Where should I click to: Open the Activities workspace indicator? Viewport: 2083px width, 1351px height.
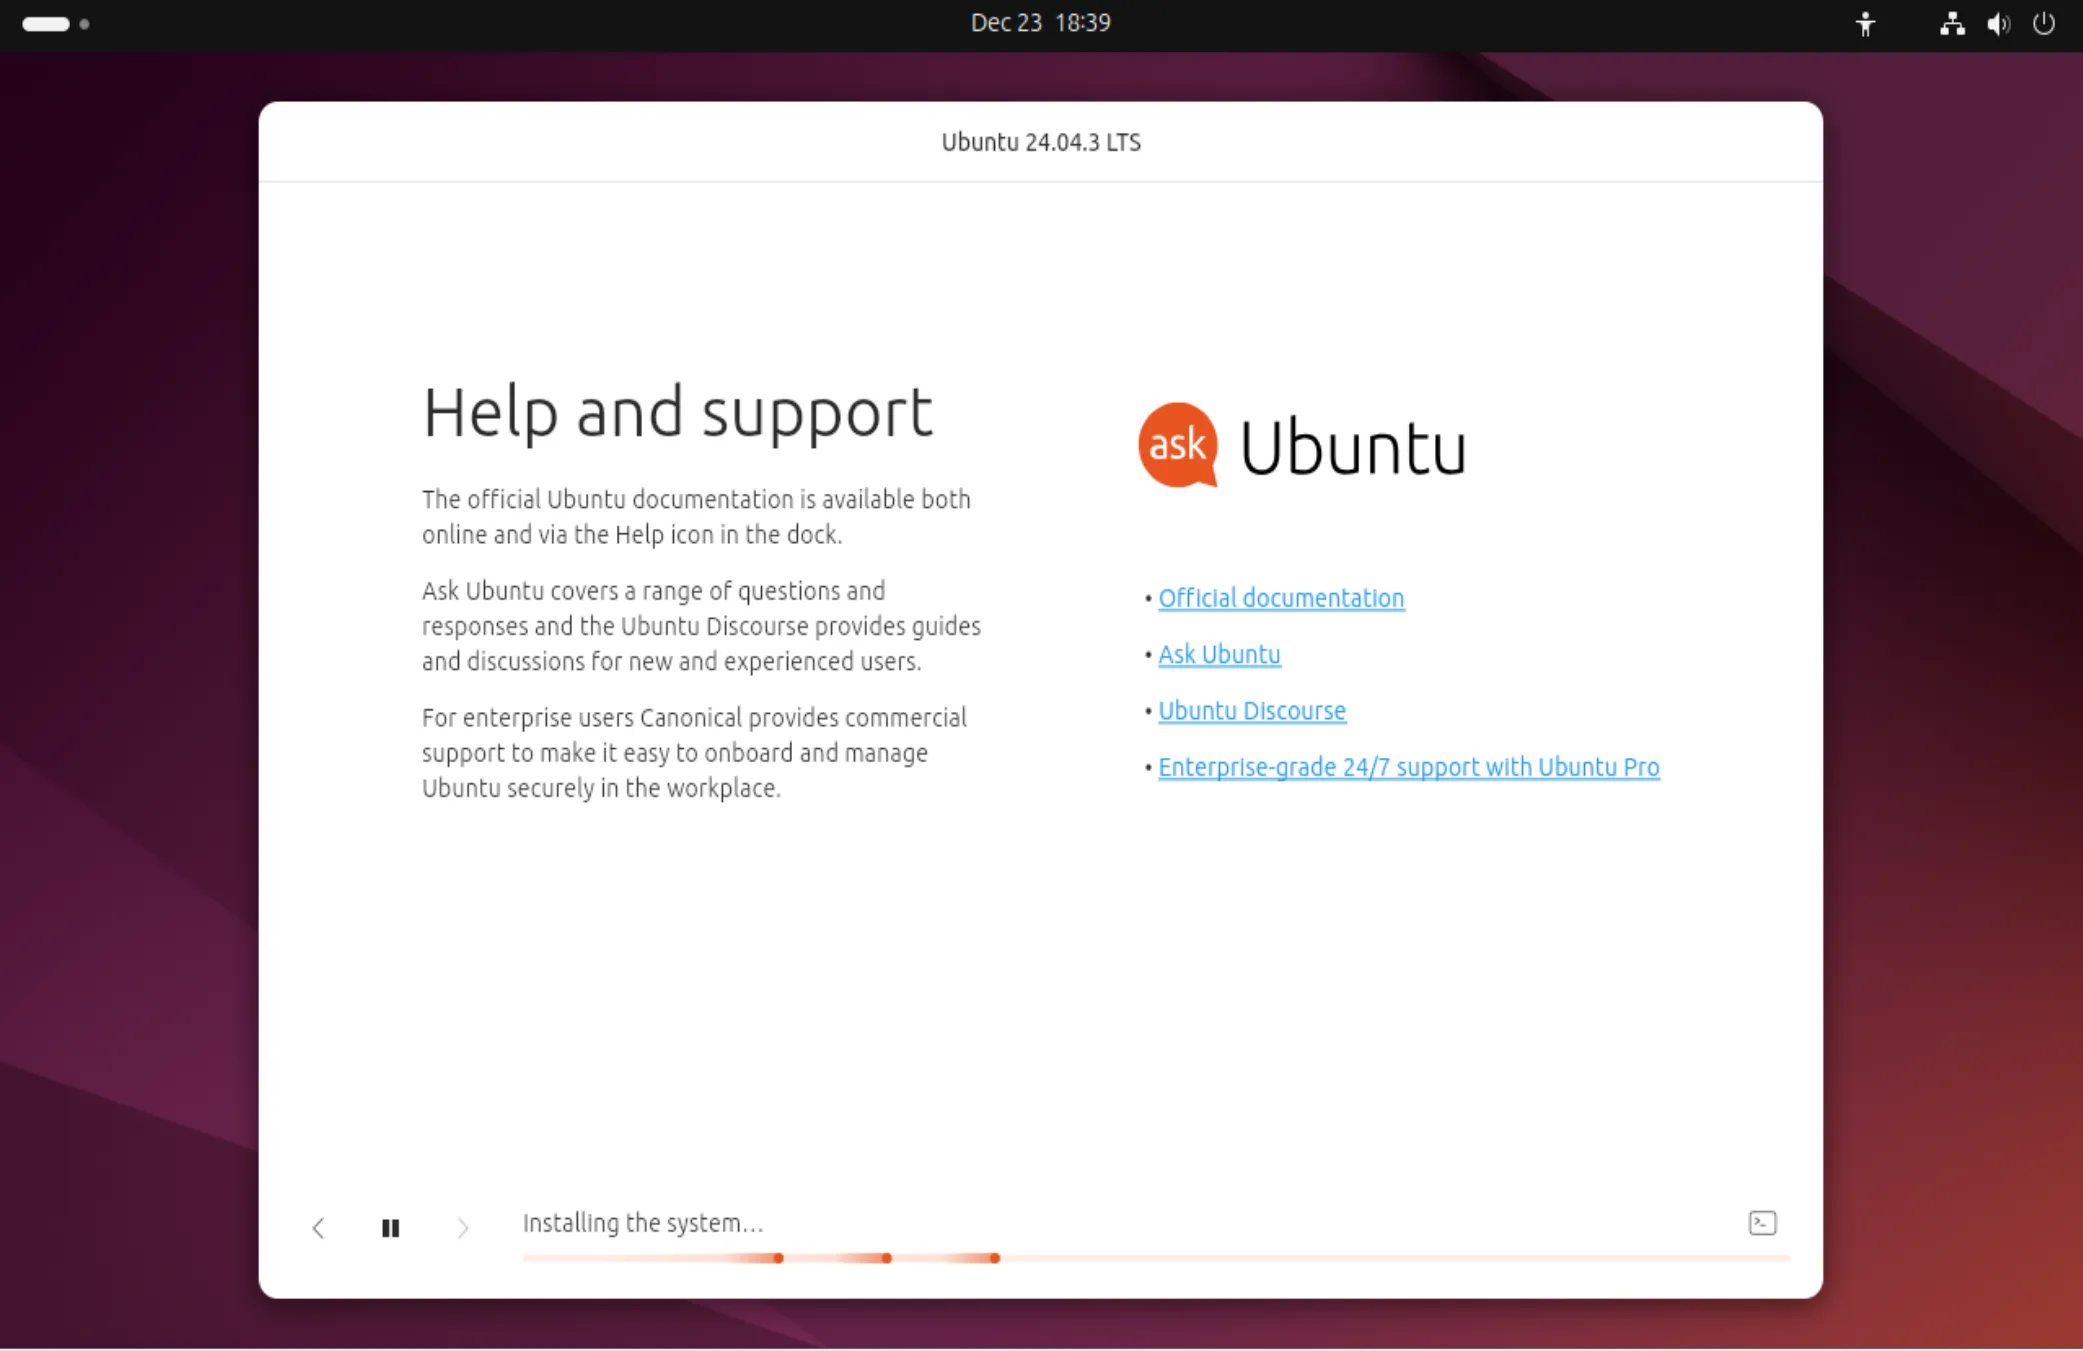tap(56, 24)
